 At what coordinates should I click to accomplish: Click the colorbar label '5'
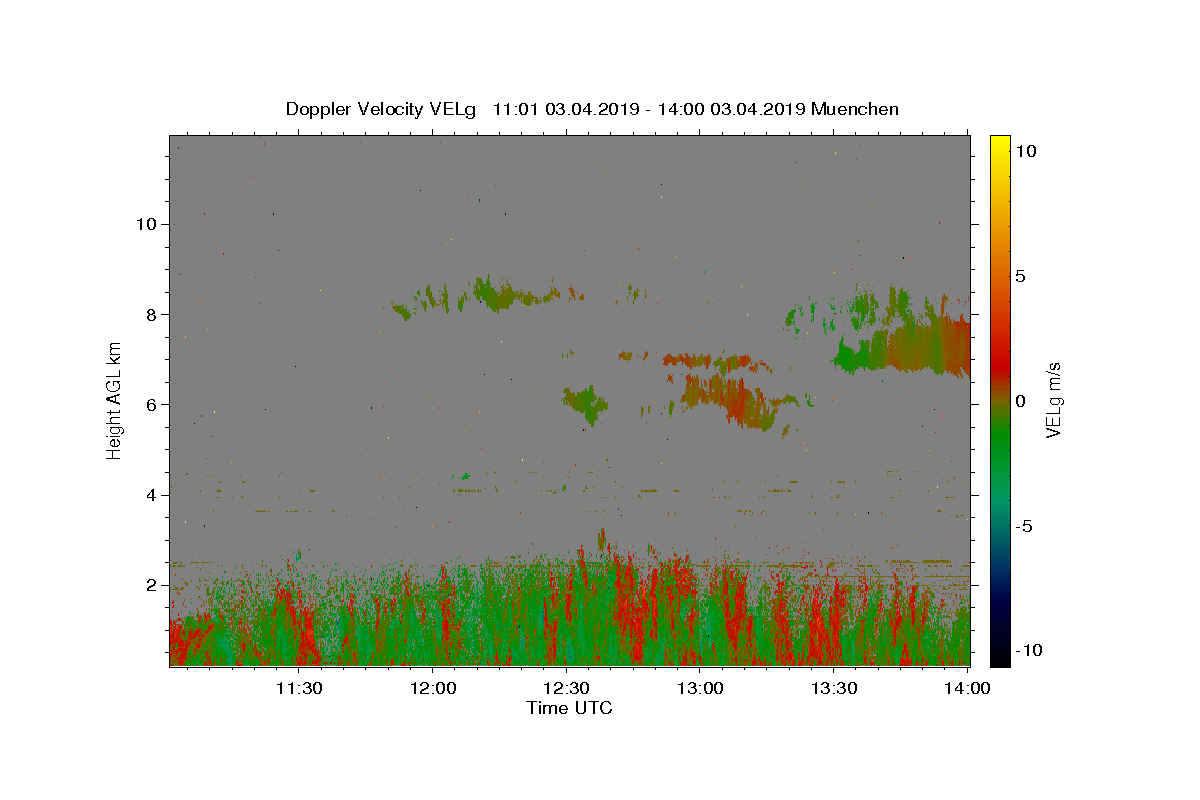point(1020,276)
